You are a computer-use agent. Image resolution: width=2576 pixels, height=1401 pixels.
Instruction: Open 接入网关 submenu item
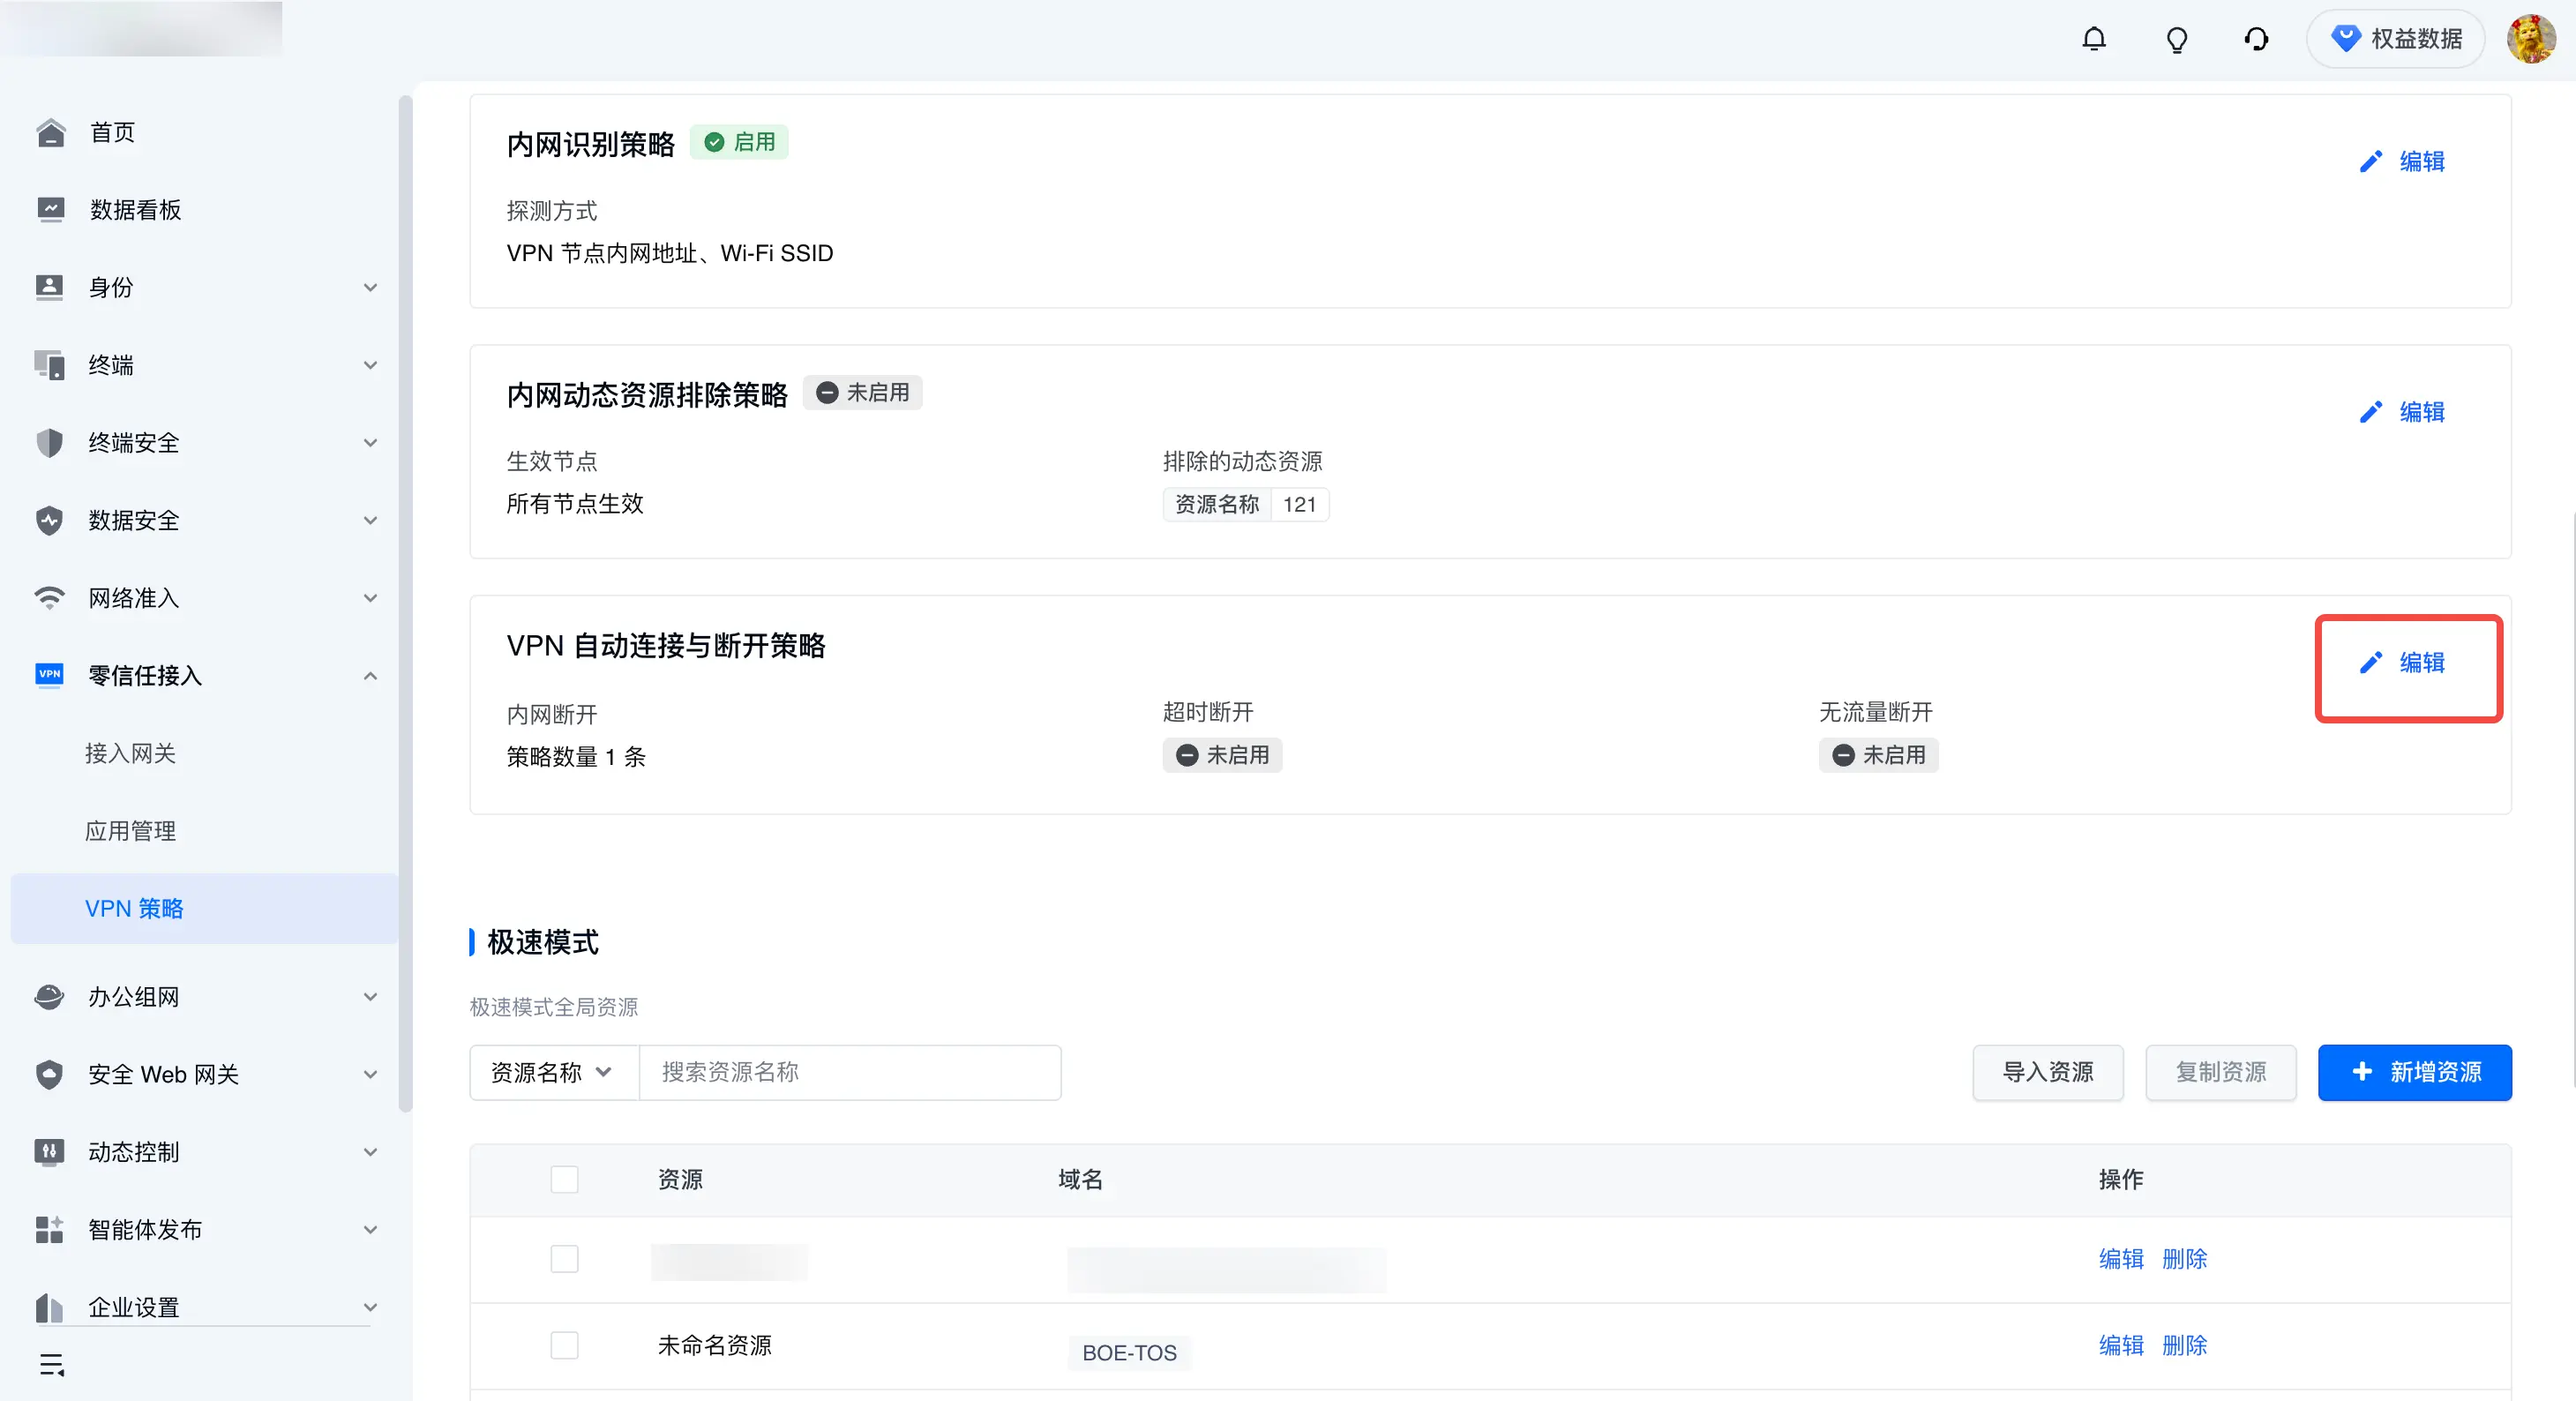tap(130, 753)
